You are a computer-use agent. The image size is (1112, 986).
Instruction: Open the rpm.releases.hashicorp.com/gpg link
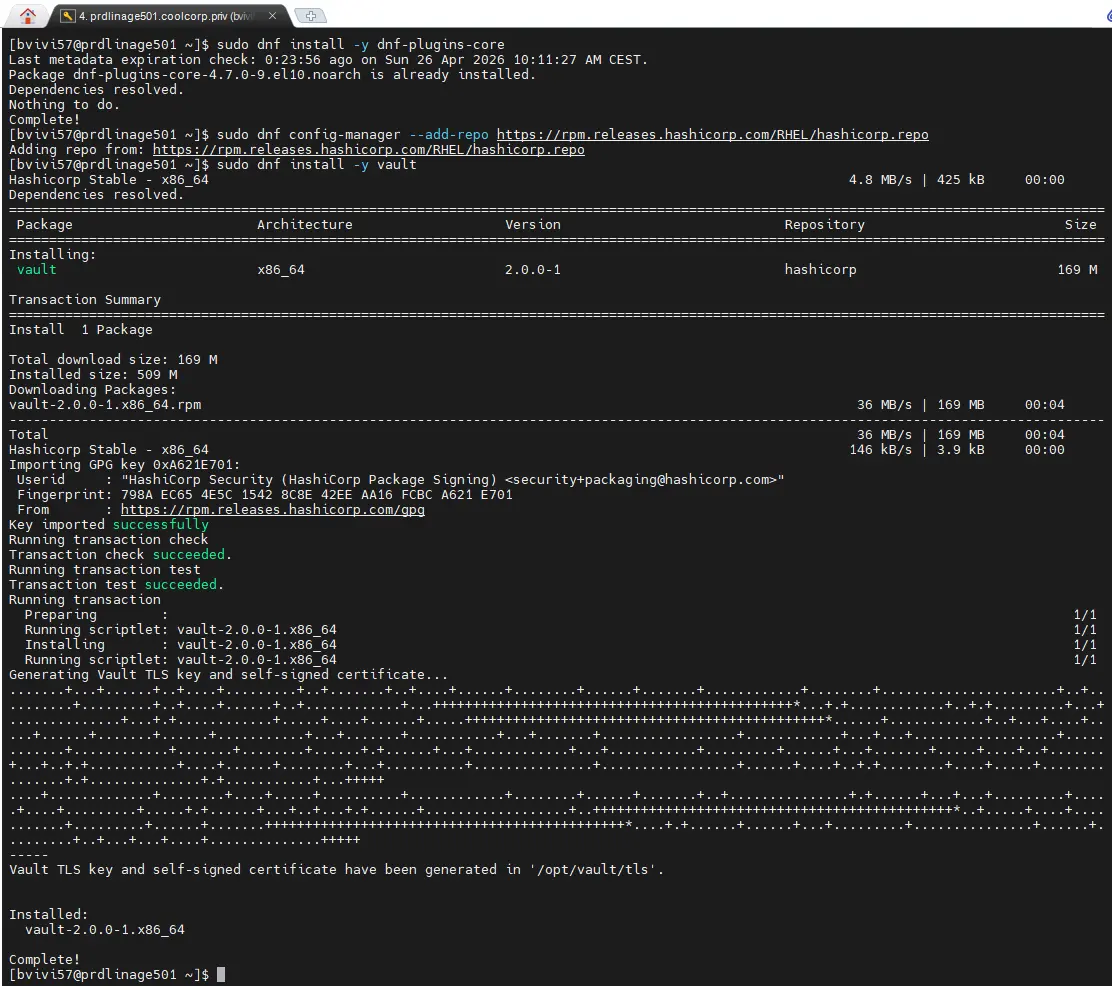coord(272,509)
